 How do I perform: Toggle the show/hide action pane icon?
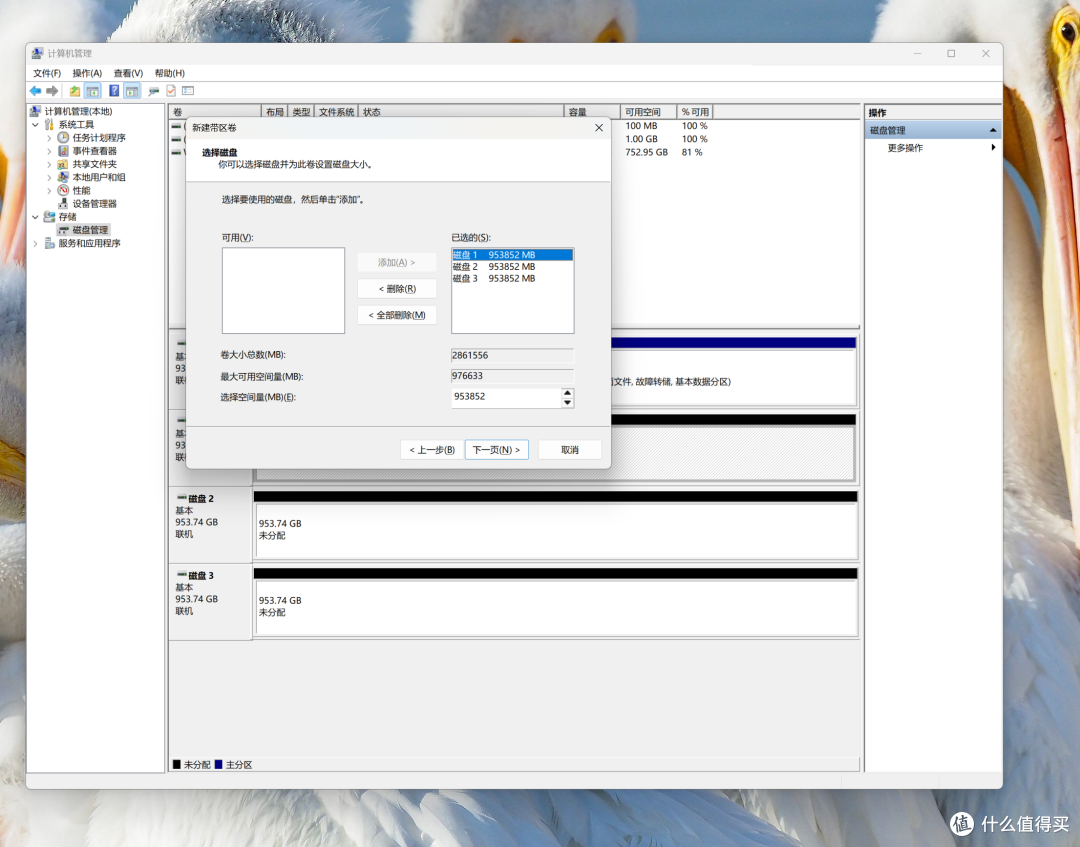click(x=132, y=91)
